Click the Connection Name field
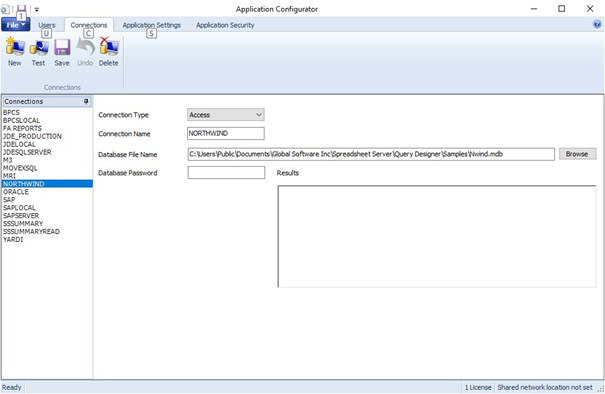Image resolution: width=605 pixels, height=394 pixels. (x=226, y=134)
